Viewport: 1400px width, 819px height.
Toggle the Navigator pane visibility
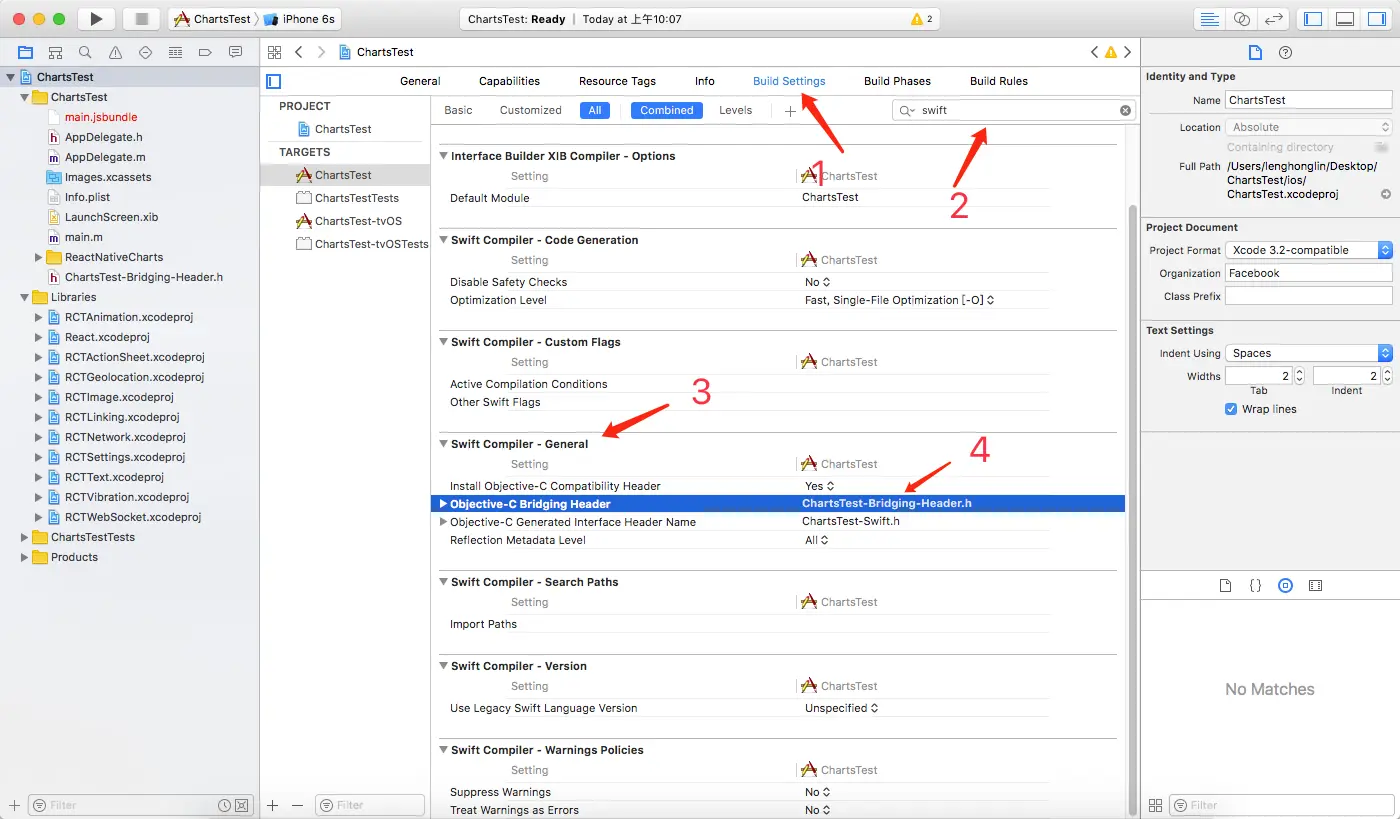(x=1314, y=19)
